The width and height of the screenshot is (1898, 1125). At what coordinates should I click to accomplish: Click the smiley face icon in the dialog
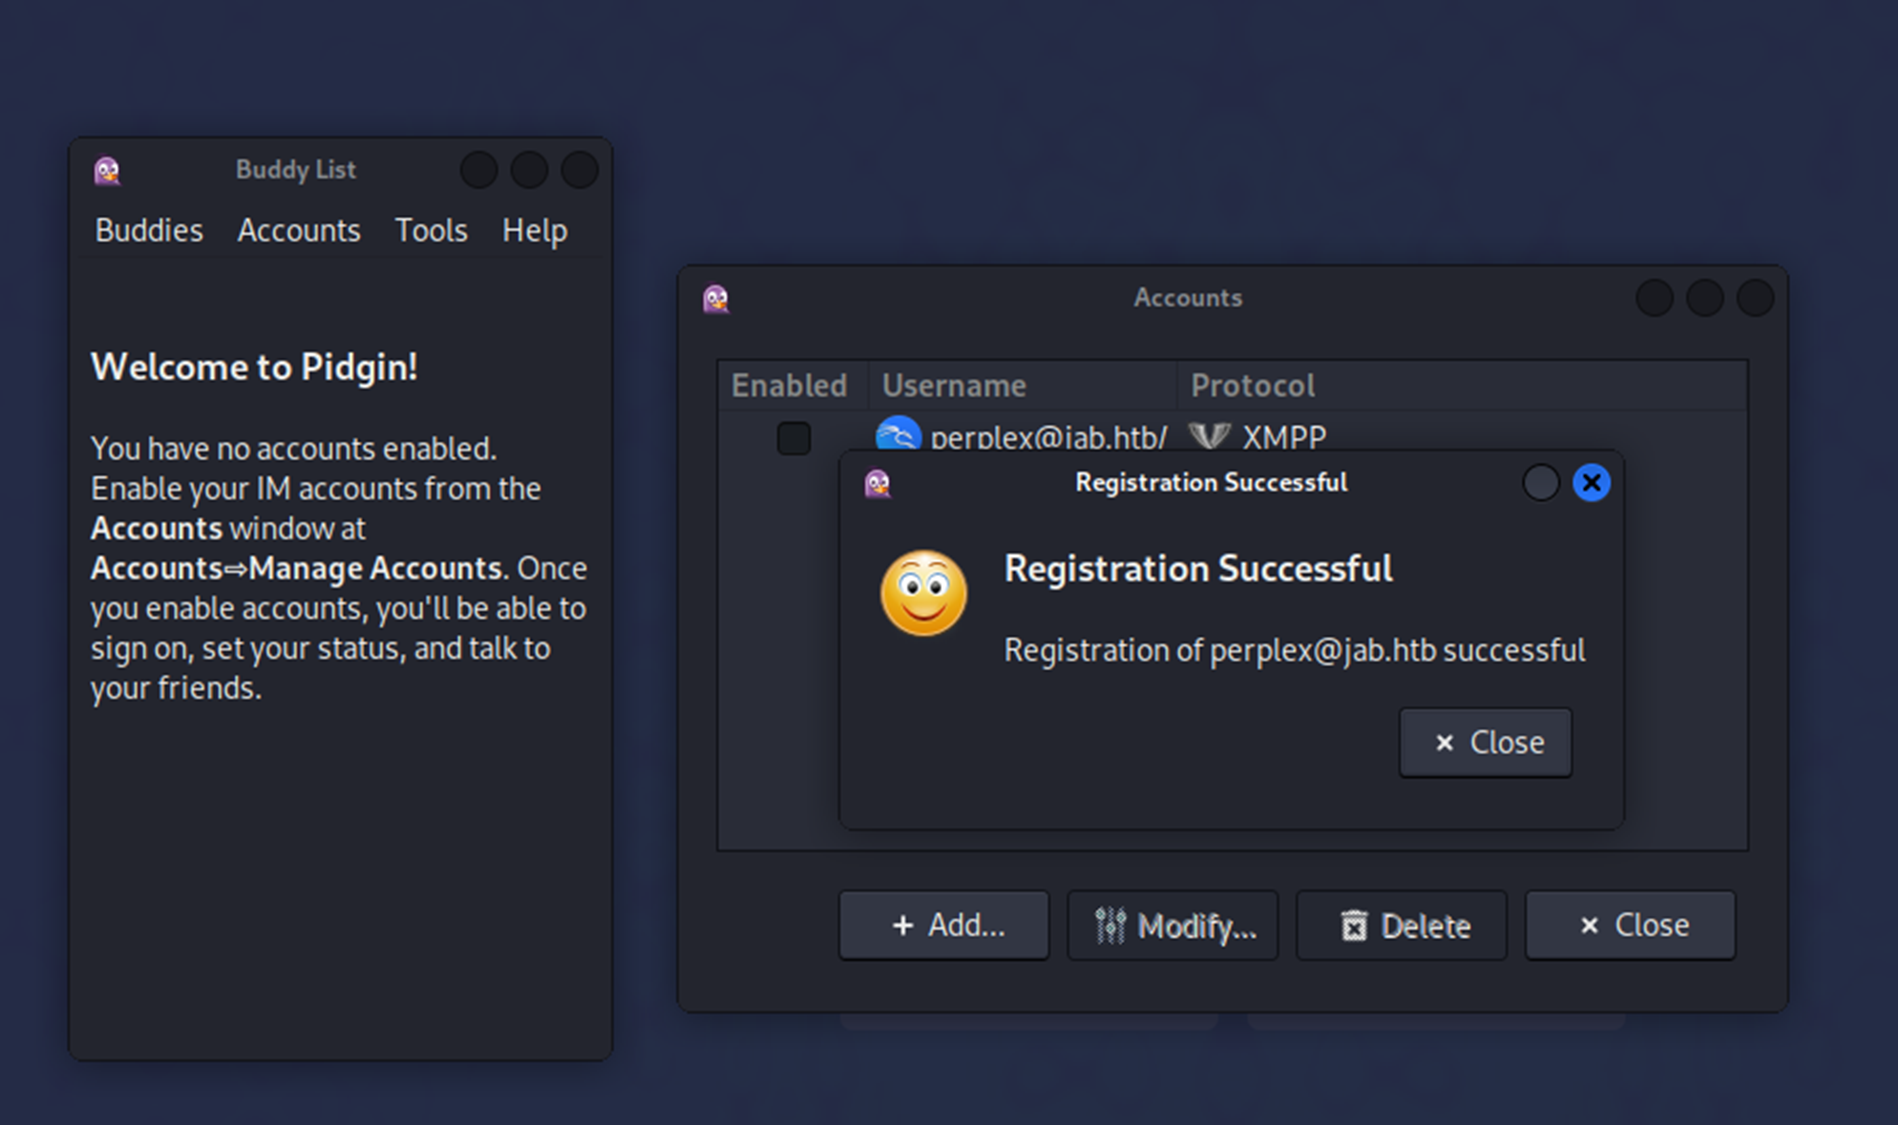pos(923,593)
